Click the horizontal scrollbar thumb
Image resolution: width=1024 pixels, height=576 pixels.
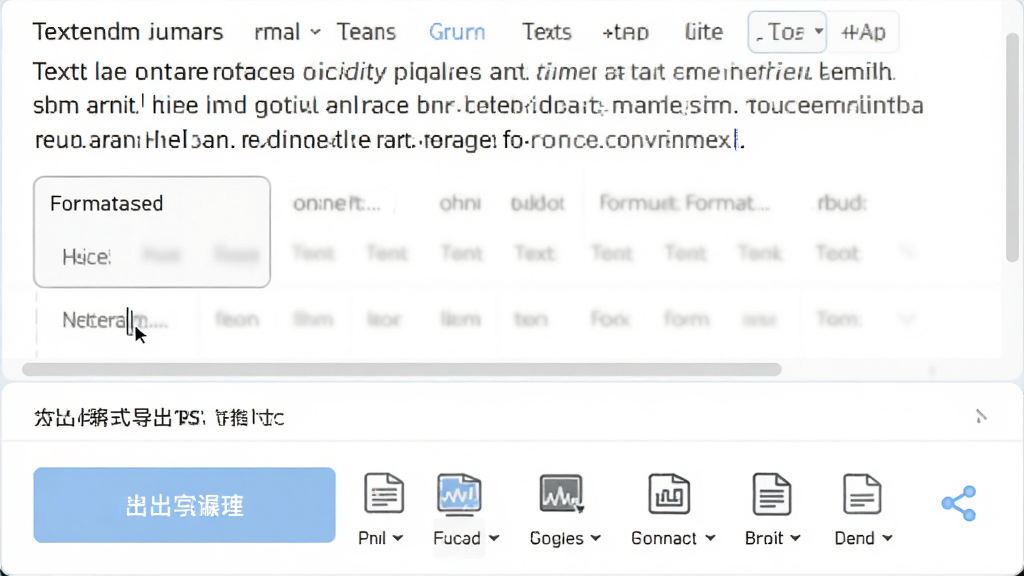[x=402, y=369]
